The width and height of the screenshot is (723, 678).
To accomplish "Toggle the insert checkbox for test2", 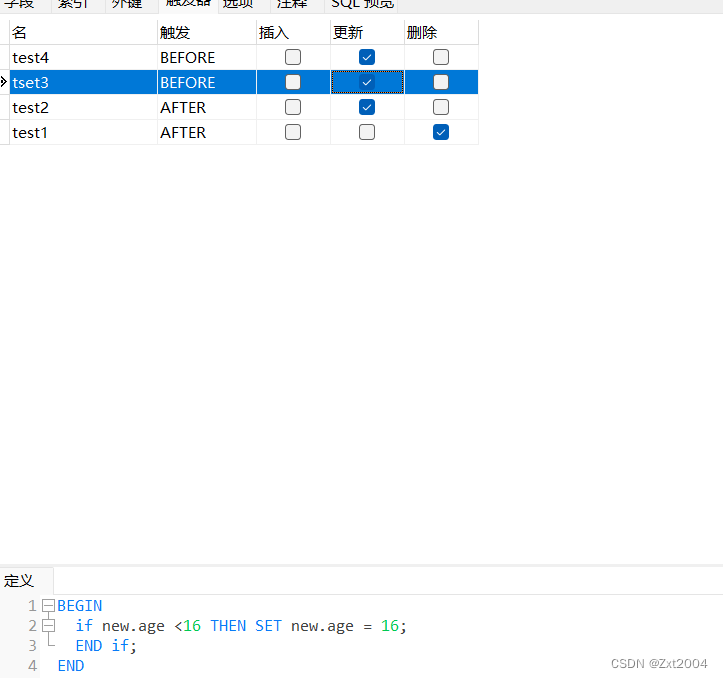I will tap(293, 107).
